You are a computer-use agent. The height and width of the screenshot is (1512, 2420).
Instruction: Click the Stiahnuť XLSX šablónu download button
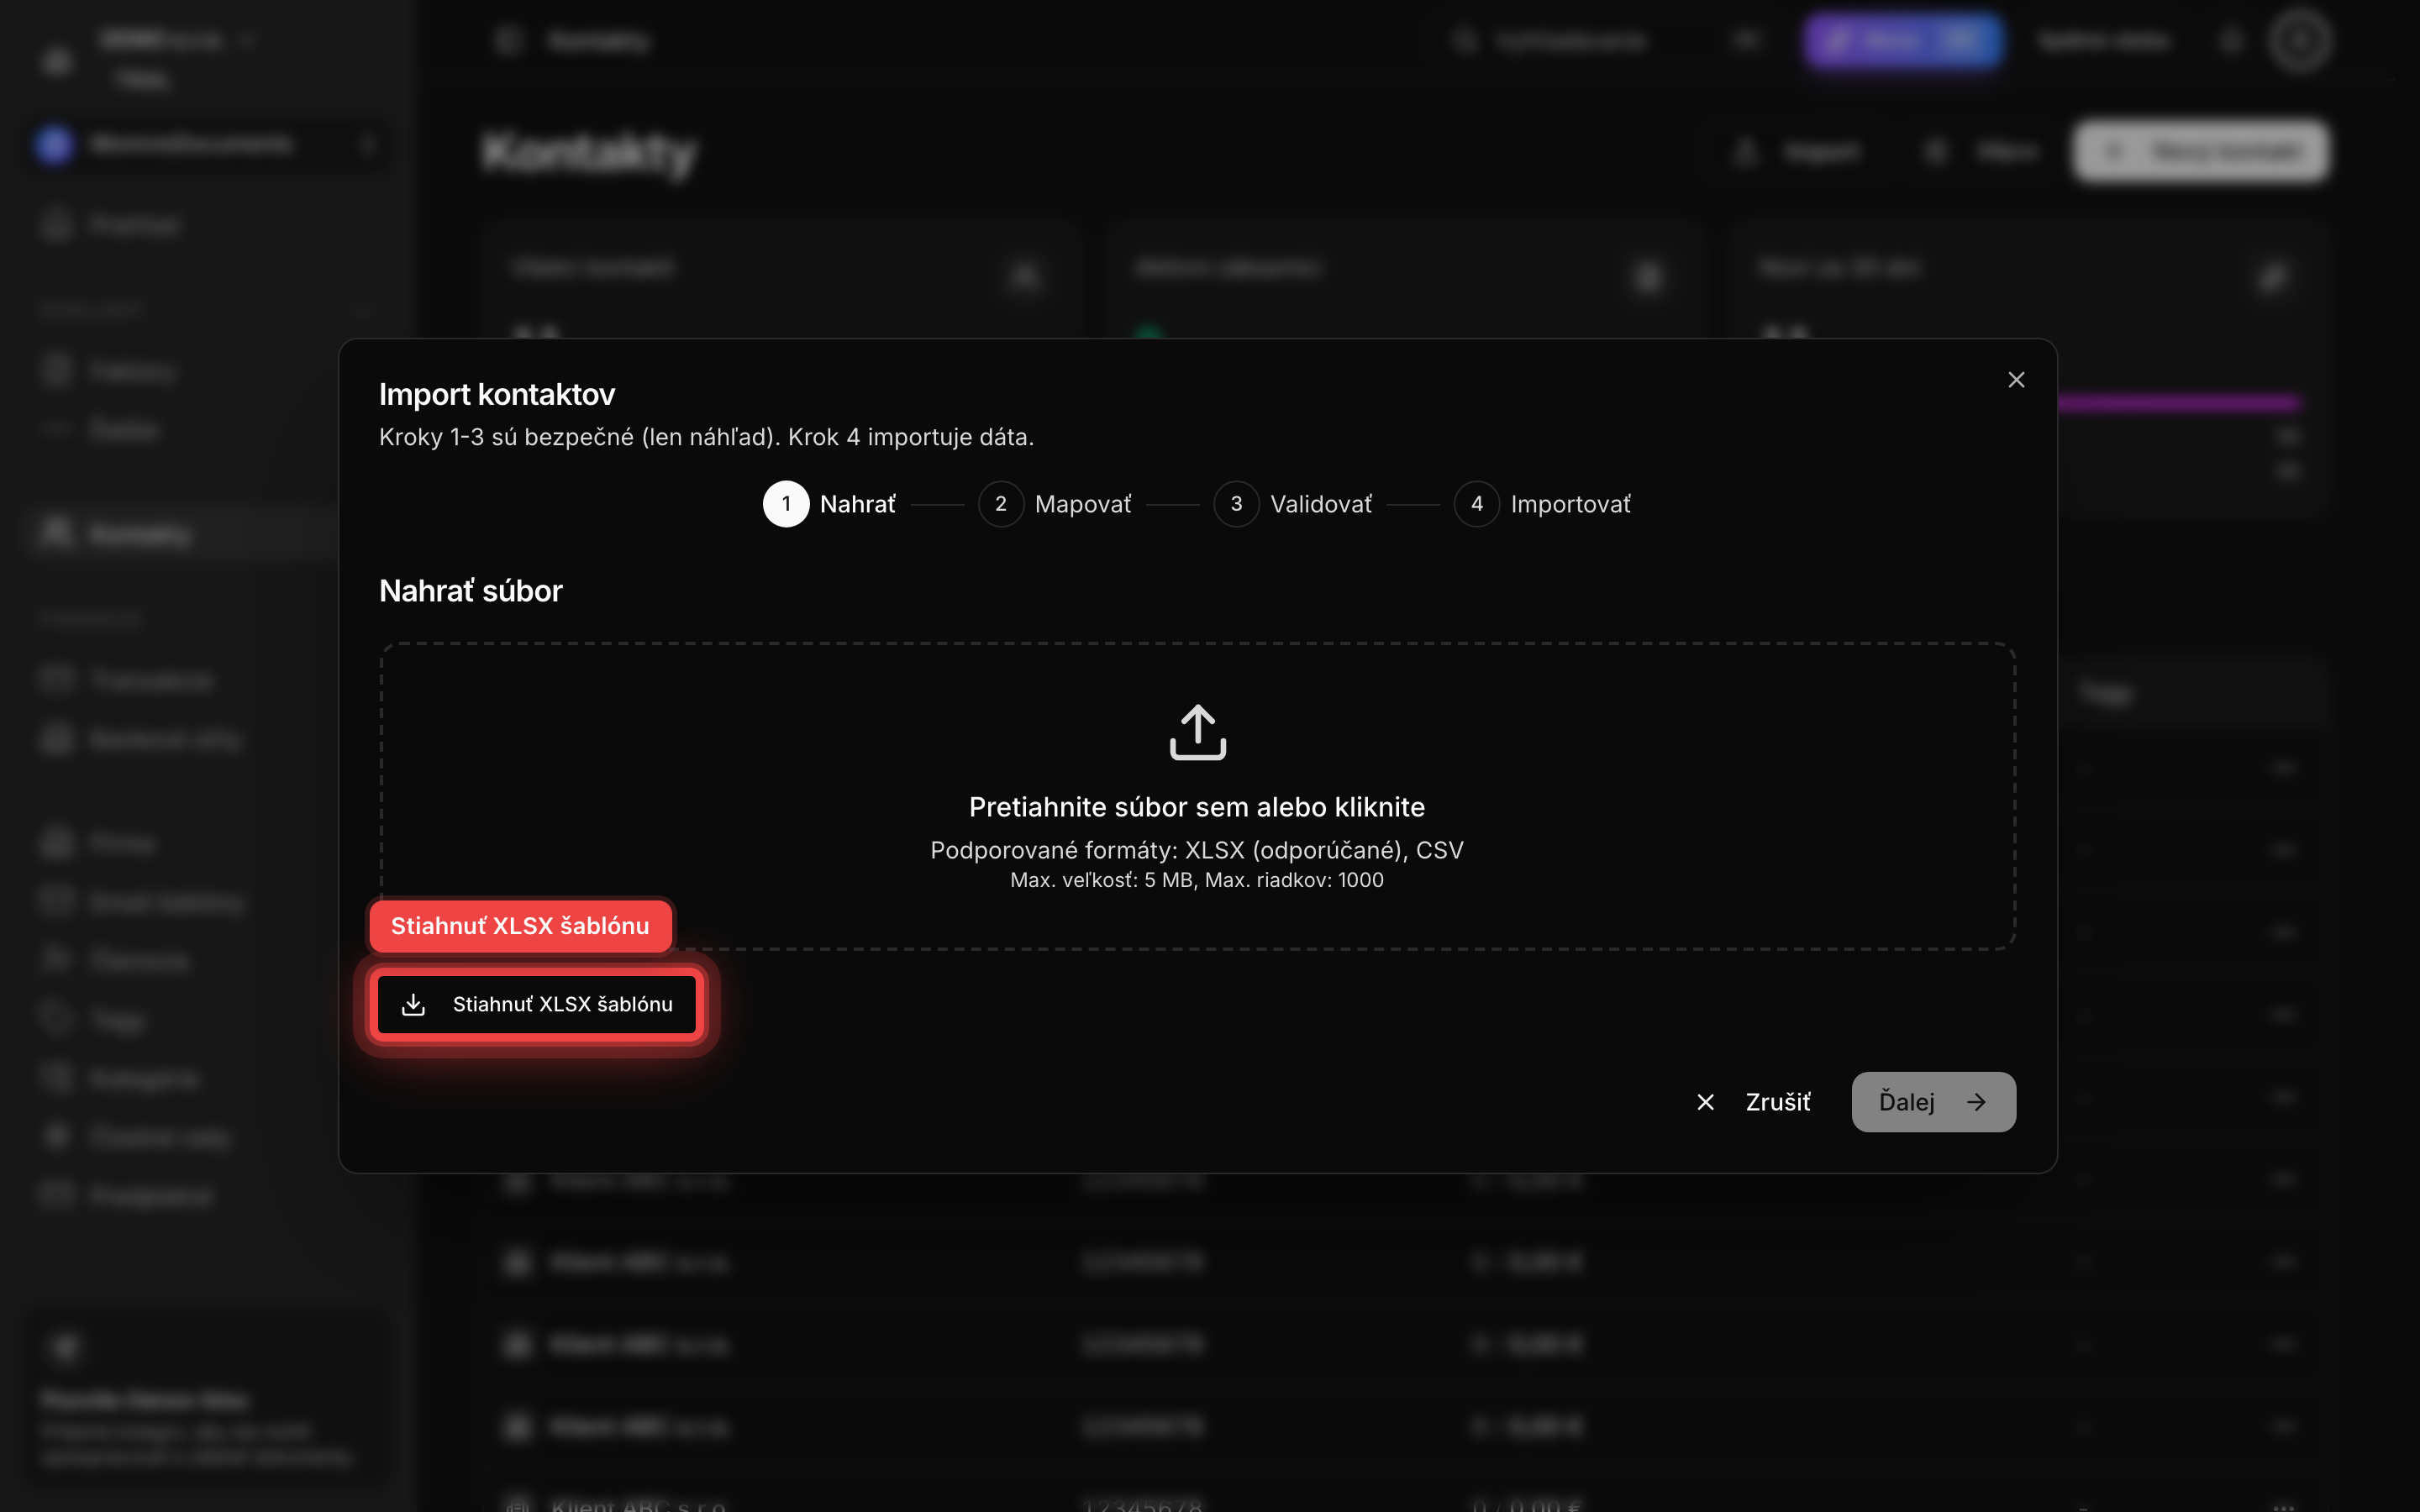tap(537, 1004)
